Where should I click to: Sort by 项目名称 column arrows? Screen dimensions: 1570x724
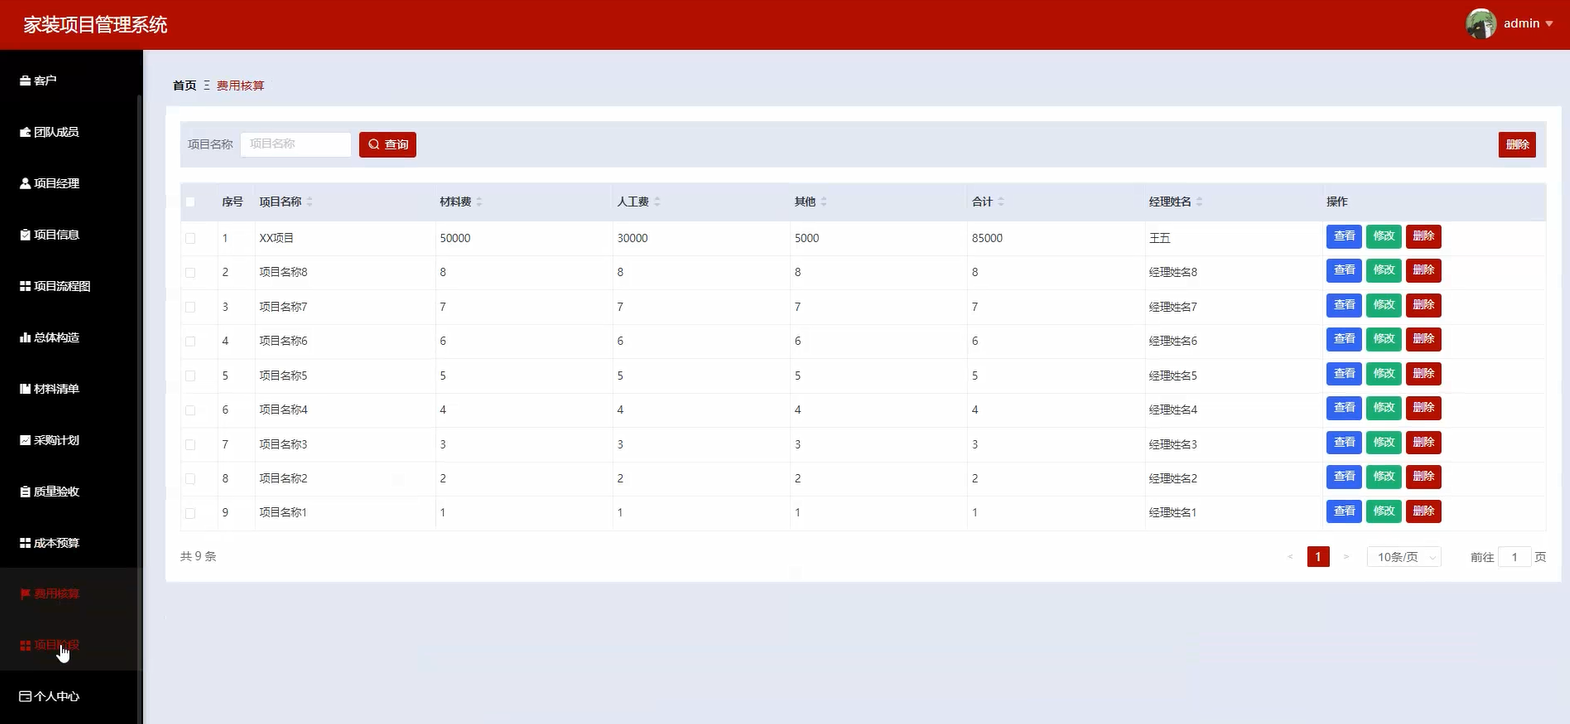click(310, 202)
